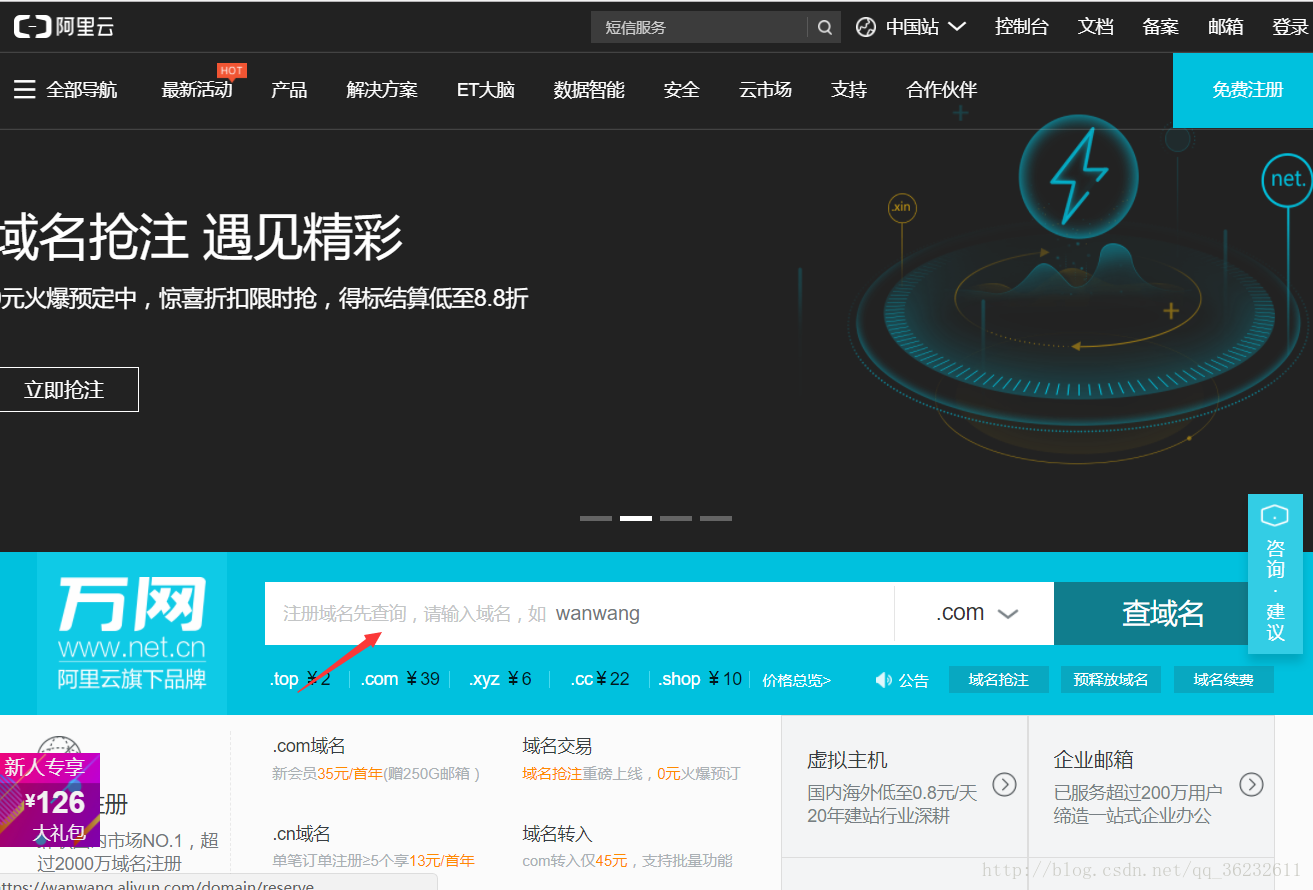This screenshot has width=1313, height=890.
Task: Select the fourth carousel indicator bar
Action: [x=716, y=518]
